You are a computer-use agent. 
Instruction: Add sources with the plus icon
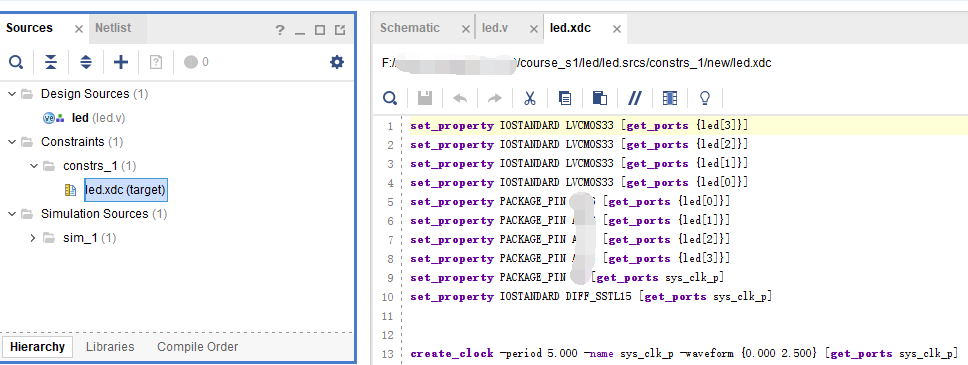(121, 62)
